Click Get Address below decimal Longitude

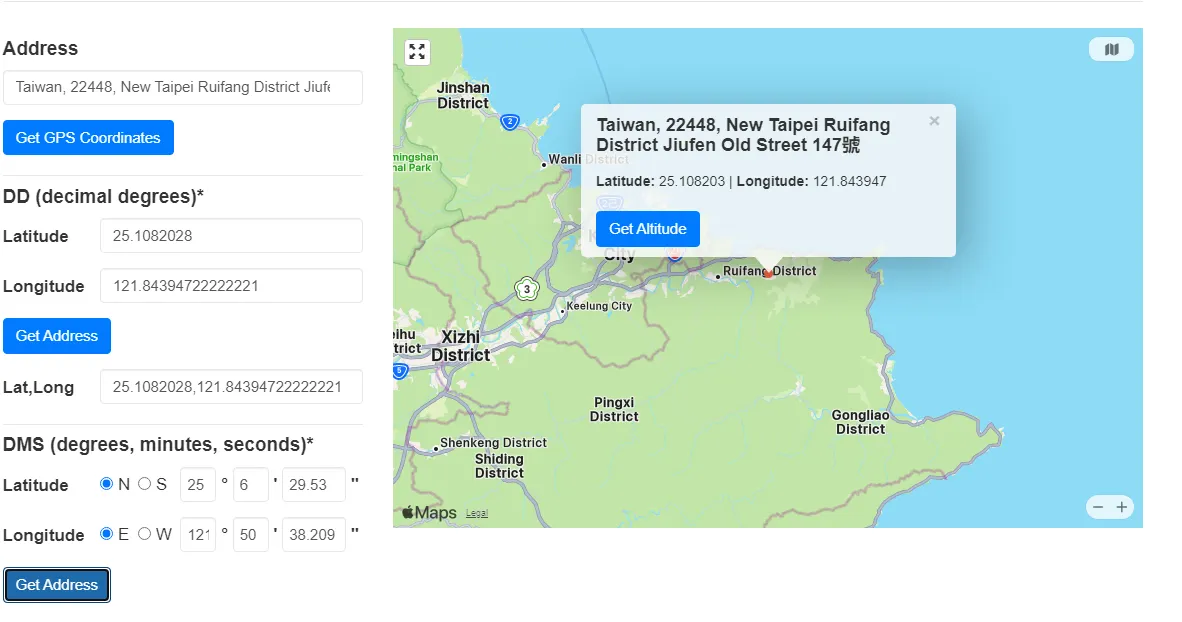57,336
